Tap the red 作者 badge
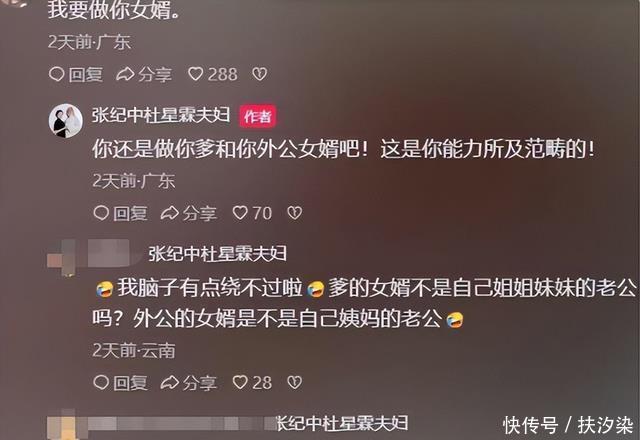Viewport: 640px width, 440px height. coord(258,117)
